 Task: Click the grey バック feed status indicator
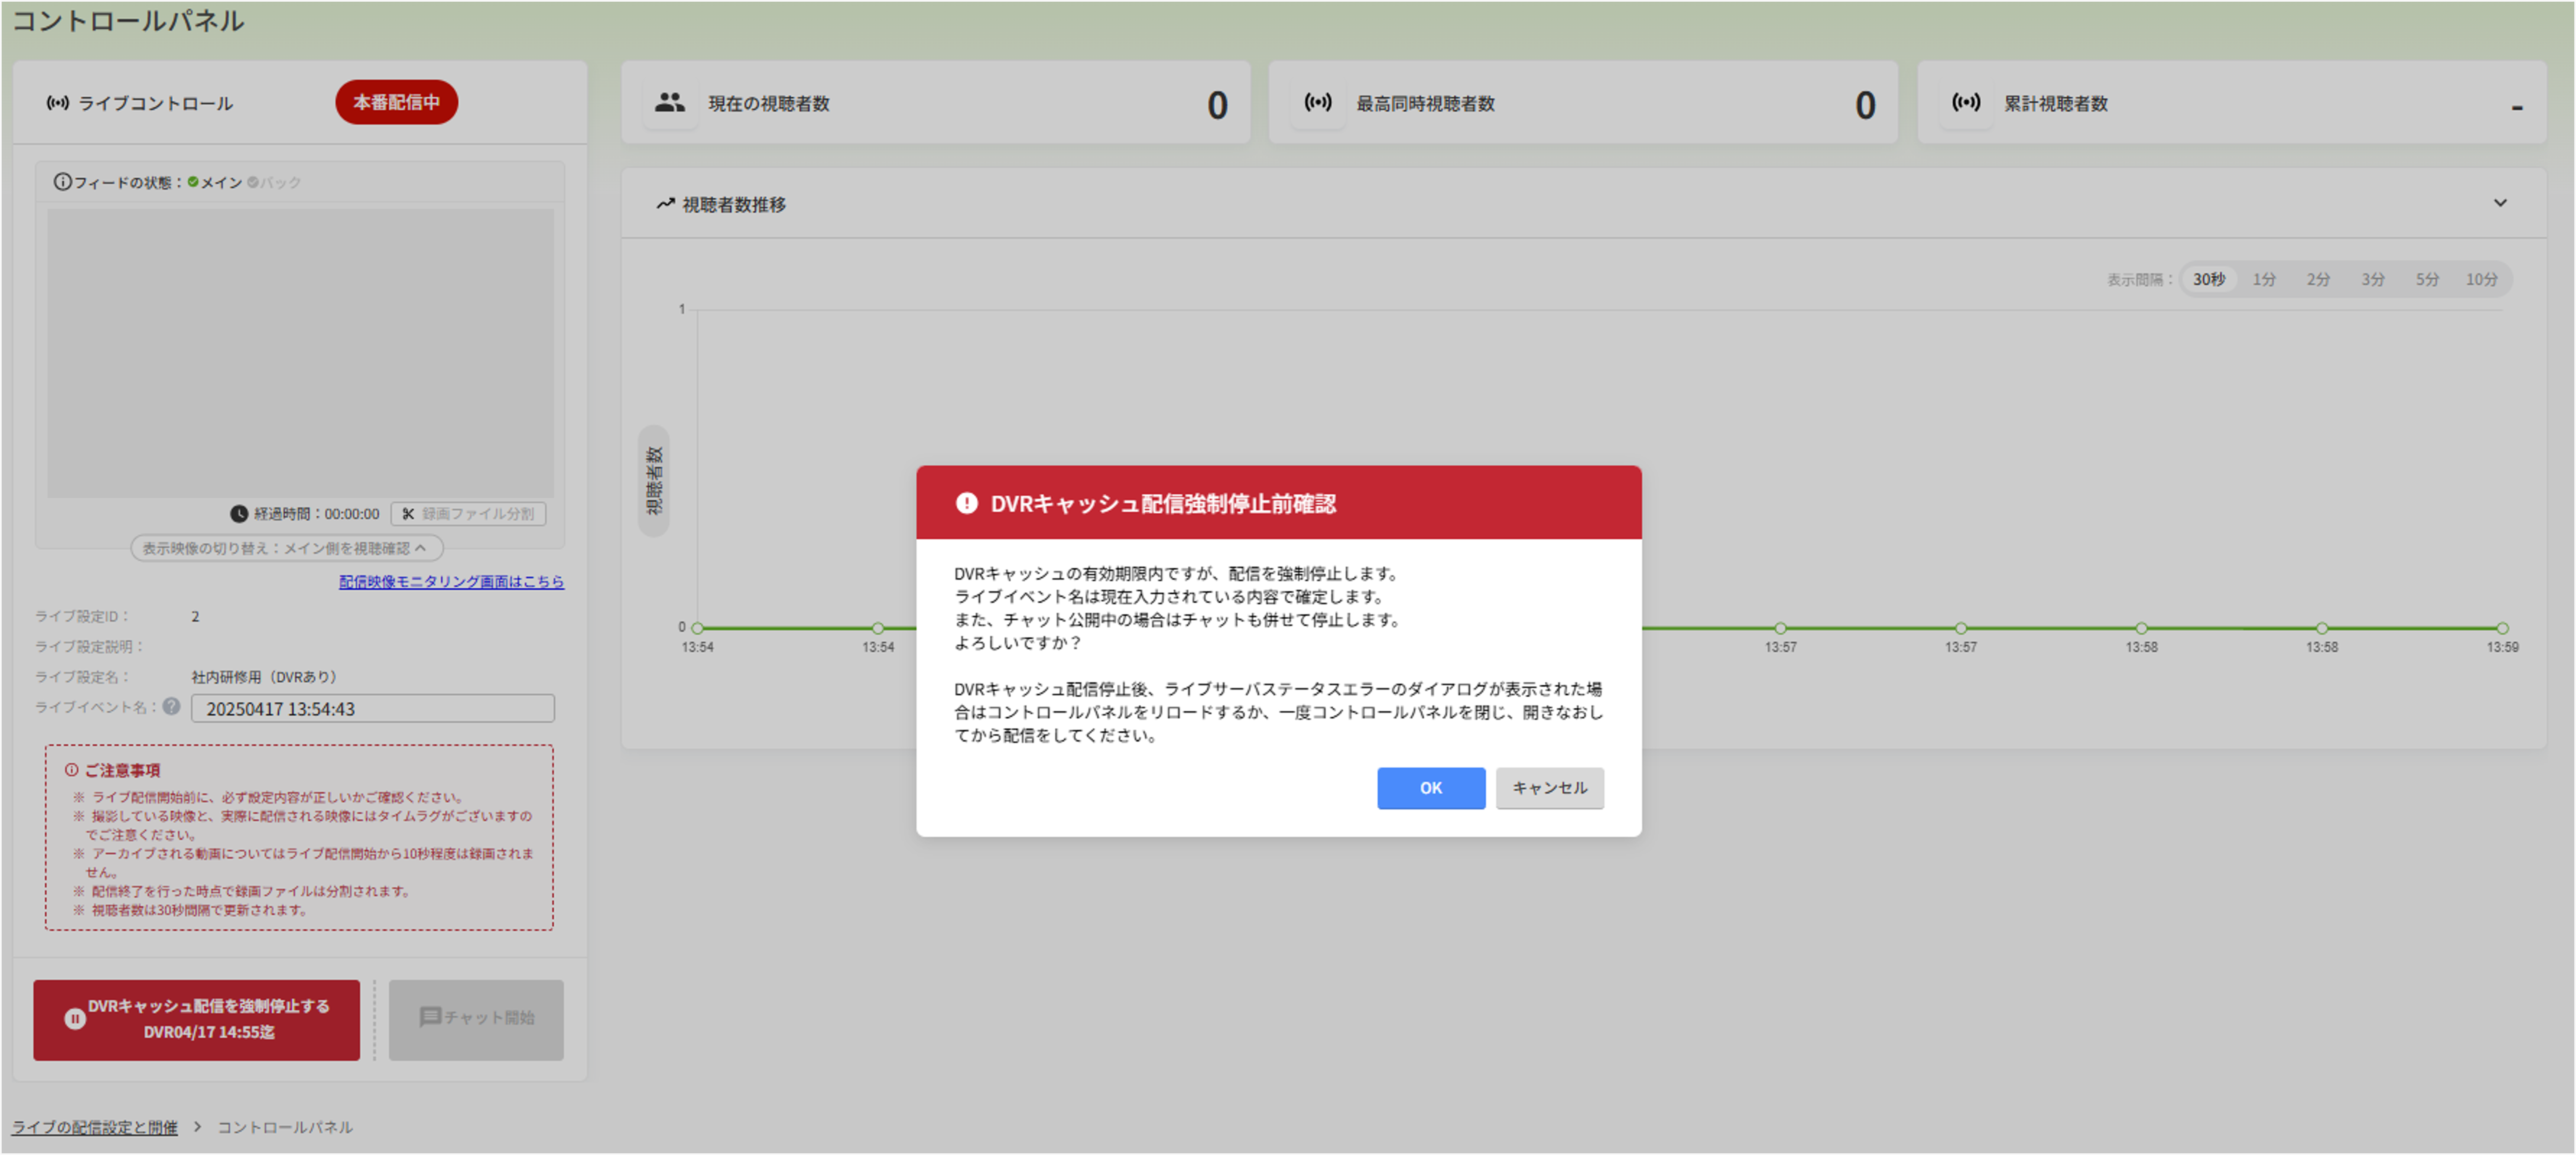coord(253,182)
